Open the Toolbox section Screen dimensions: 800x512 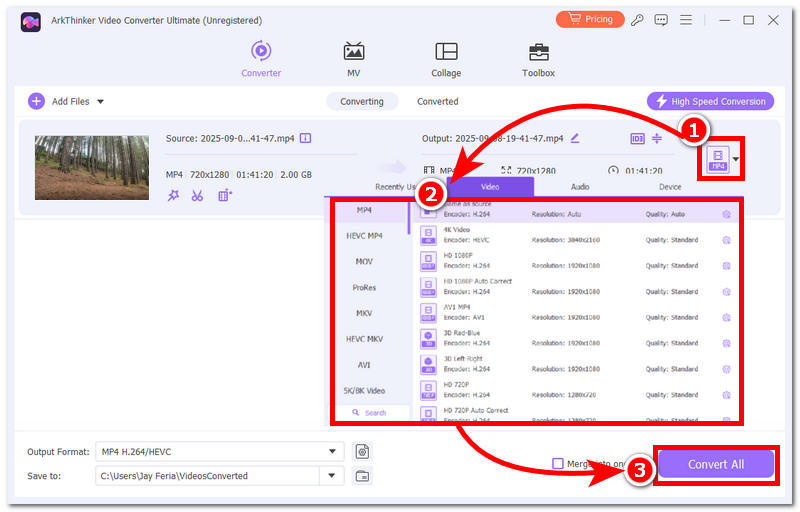(x=538, y=59)
